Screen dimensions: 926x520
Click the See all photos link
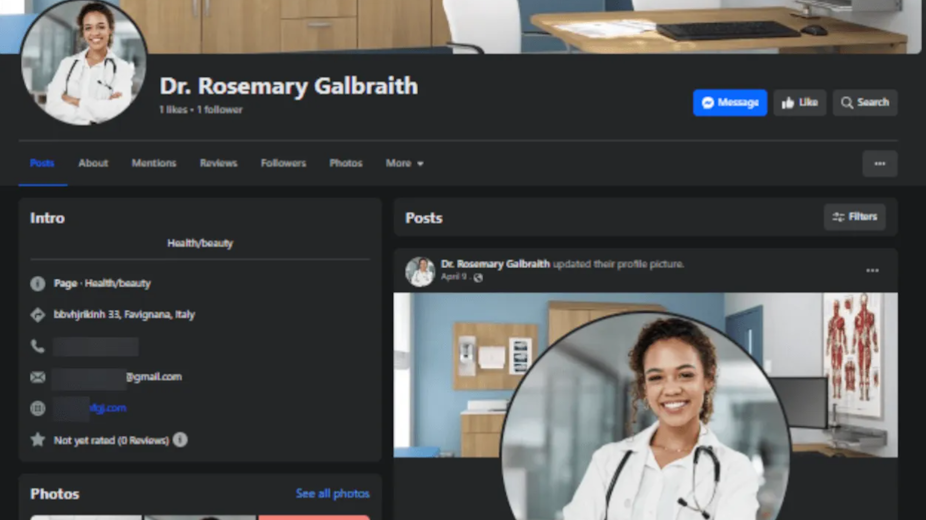click(x=332, y=494)
